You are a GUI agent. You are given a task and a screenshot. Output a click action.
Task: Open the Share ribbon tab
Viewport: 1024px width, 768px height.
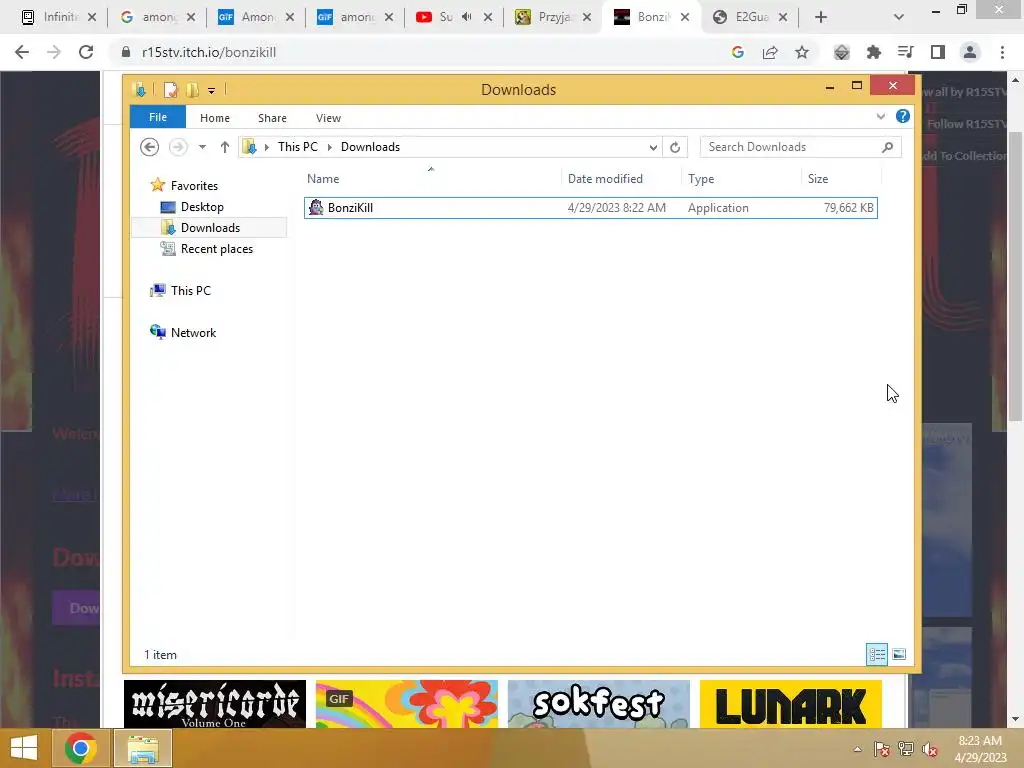point(272,118)
